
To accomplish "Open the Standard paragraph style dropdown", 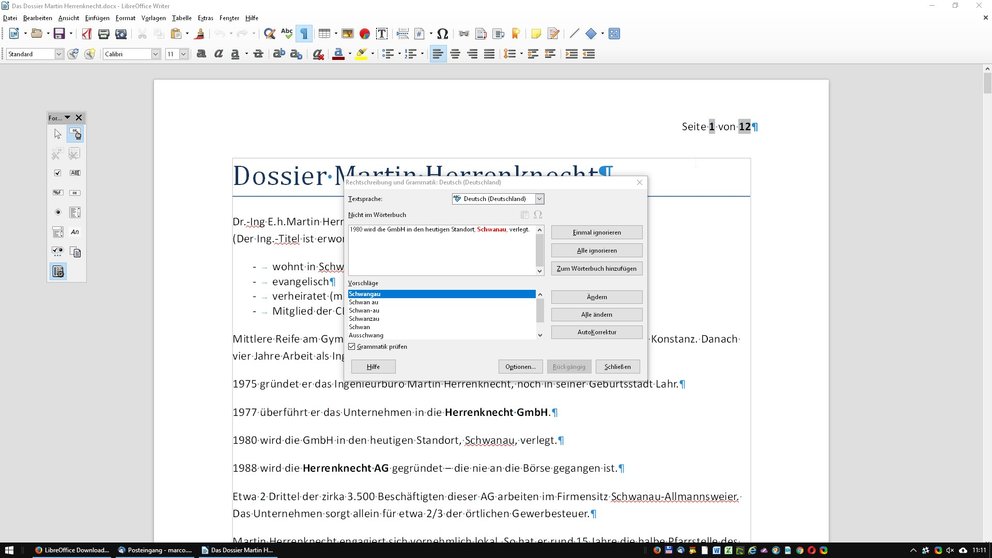I will click(59, 54).
